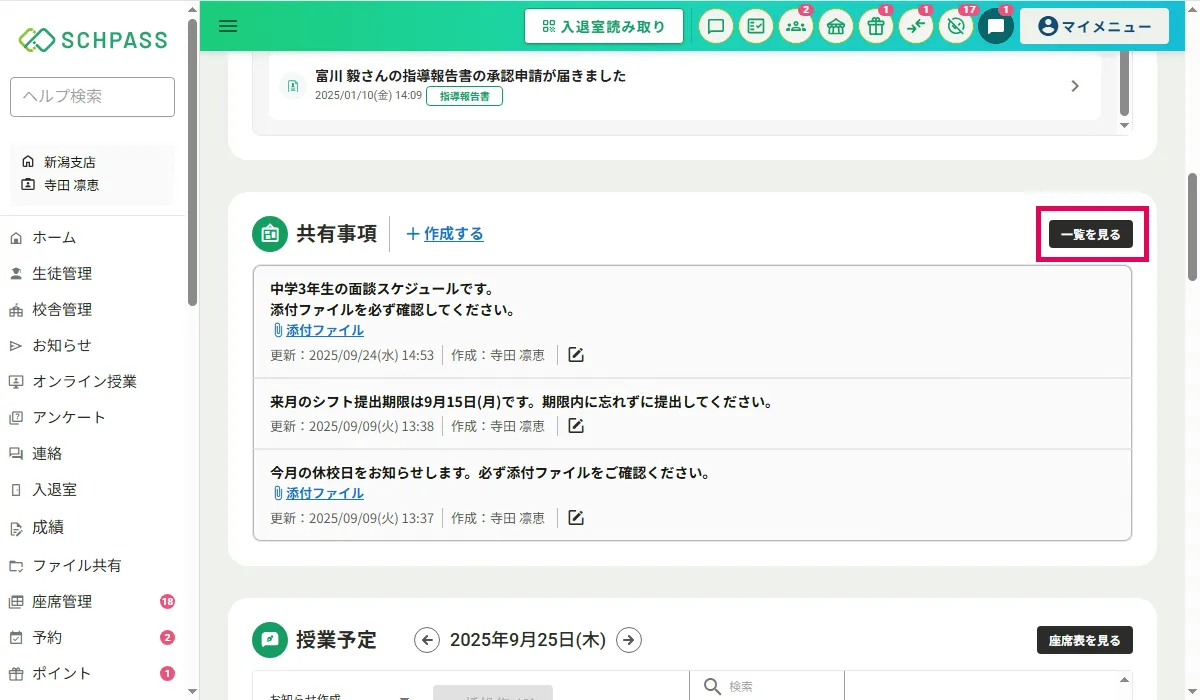Open the マイメニュー dropdown
Screen dimensions: 1200x700
point(1094,27)
